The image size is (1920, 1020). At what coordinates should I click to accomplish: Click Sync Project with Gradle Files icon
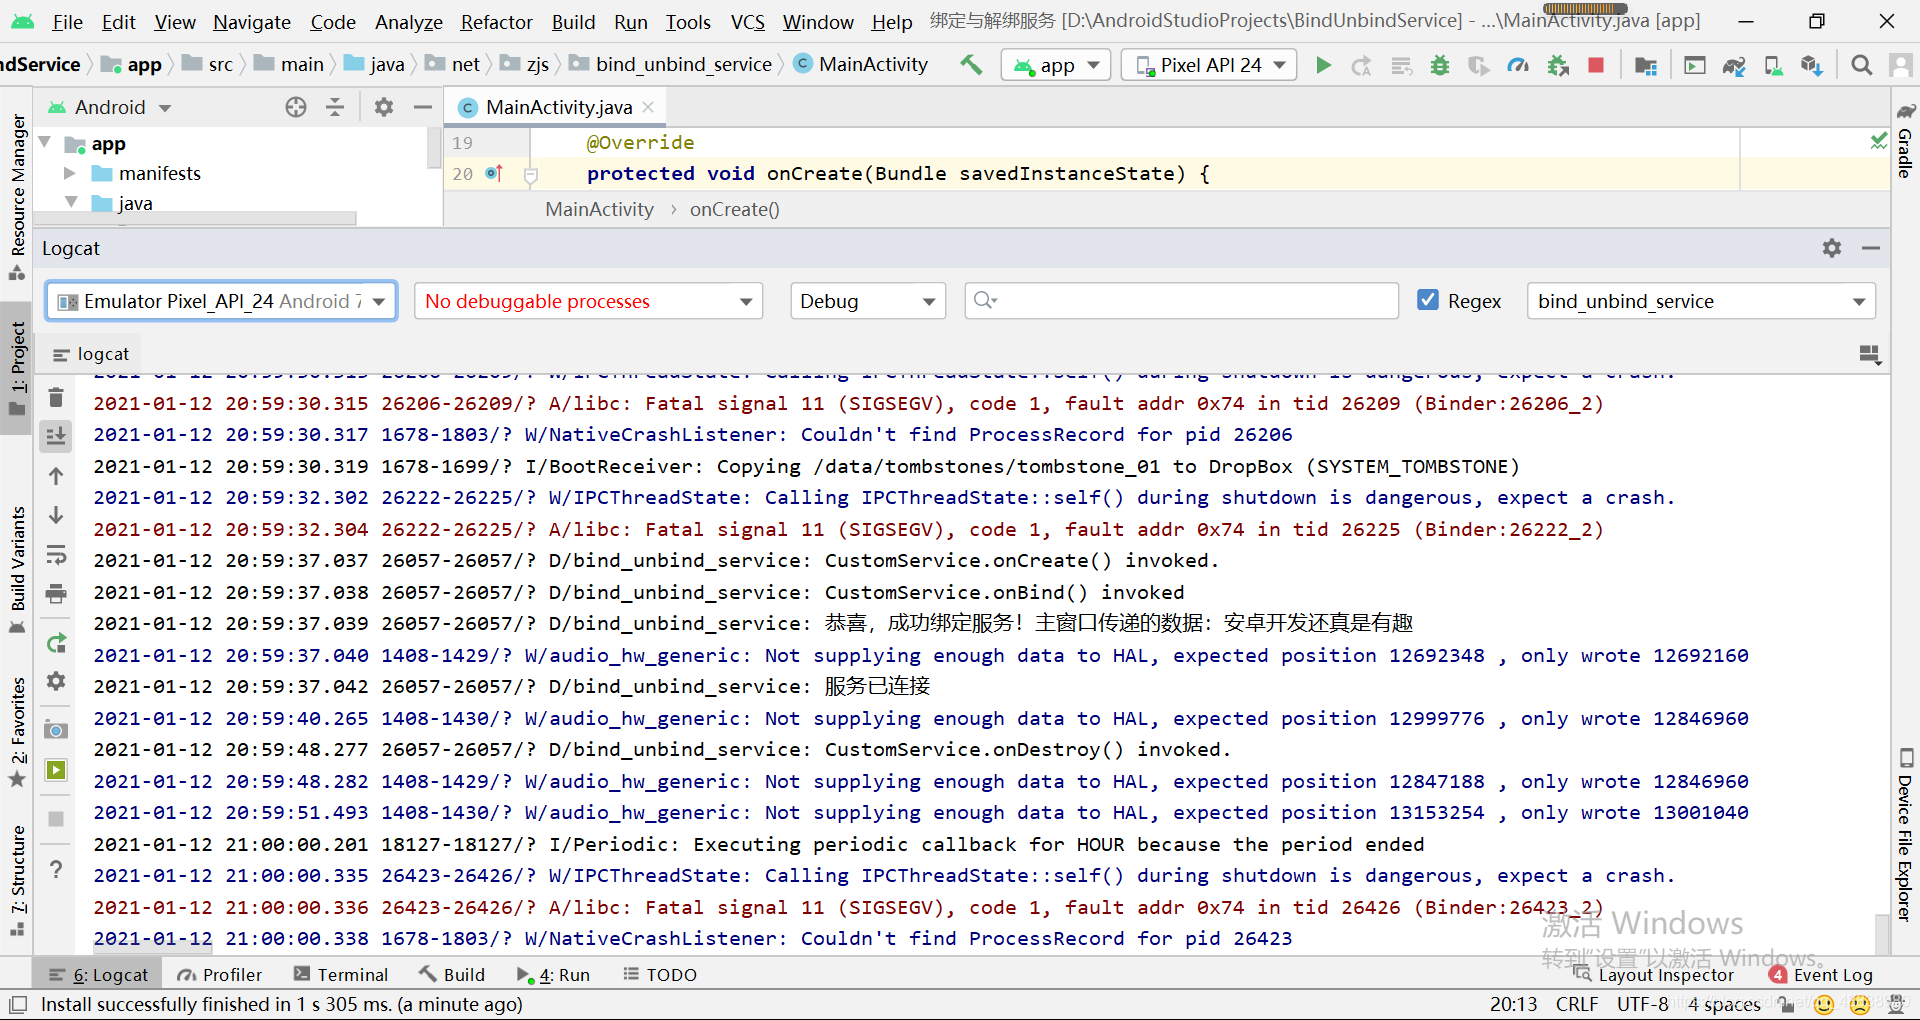point(1734,65)
